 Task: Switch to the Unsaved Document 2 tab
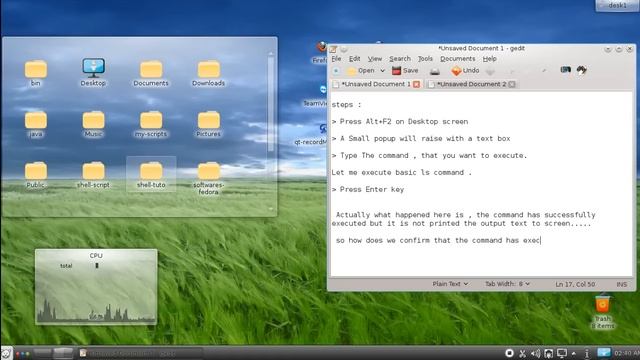[471, 84]
